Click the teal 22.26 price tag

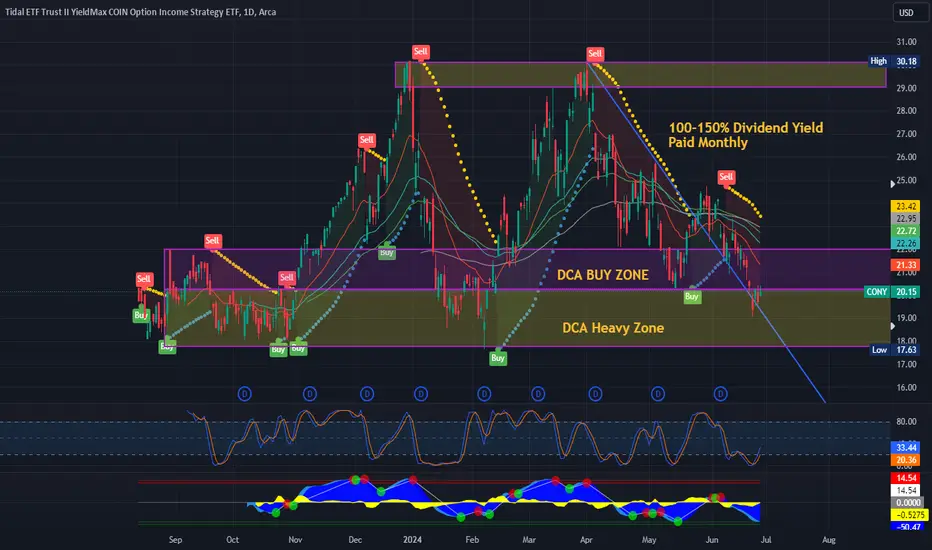coord(906,243)
